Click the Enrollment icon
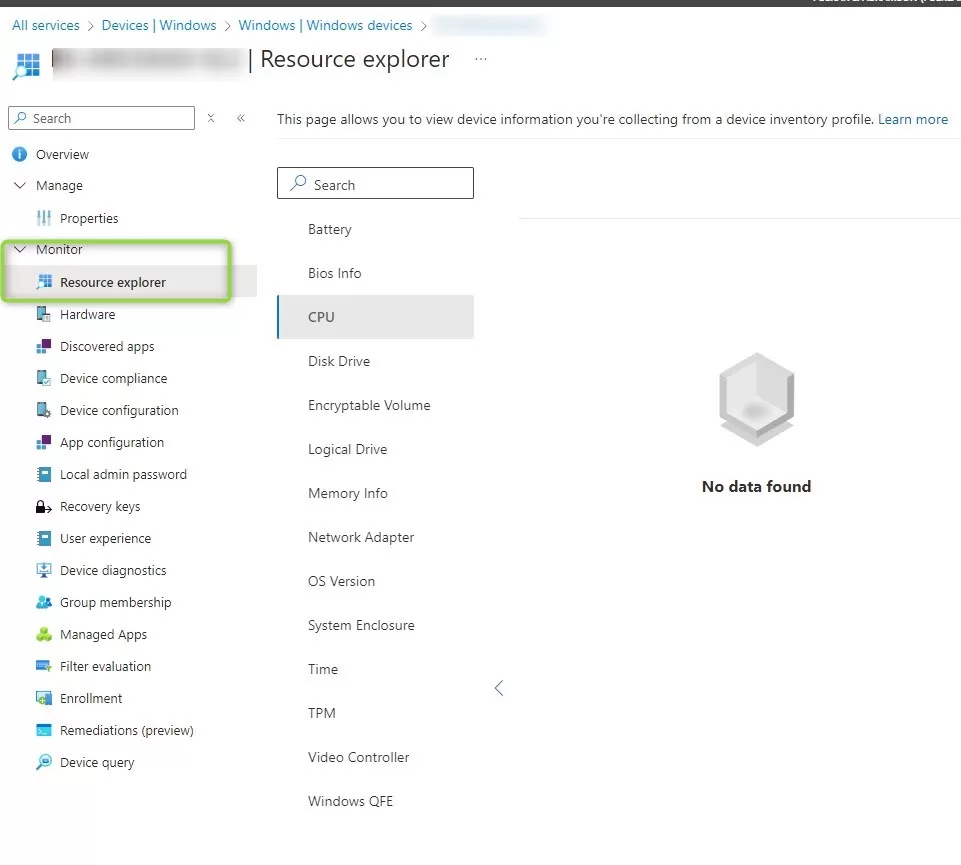 [44, 698]
